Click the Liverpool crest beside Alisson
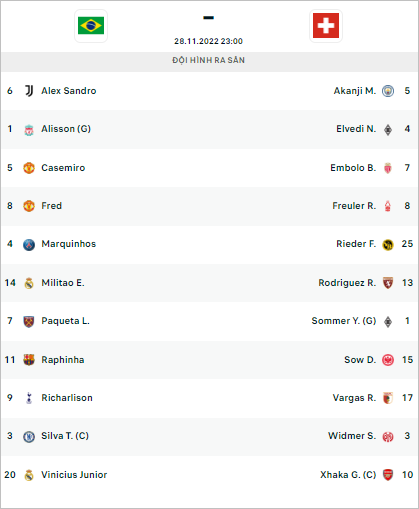Viewport: 419px width, 509px height. click(x=29, y=129)
